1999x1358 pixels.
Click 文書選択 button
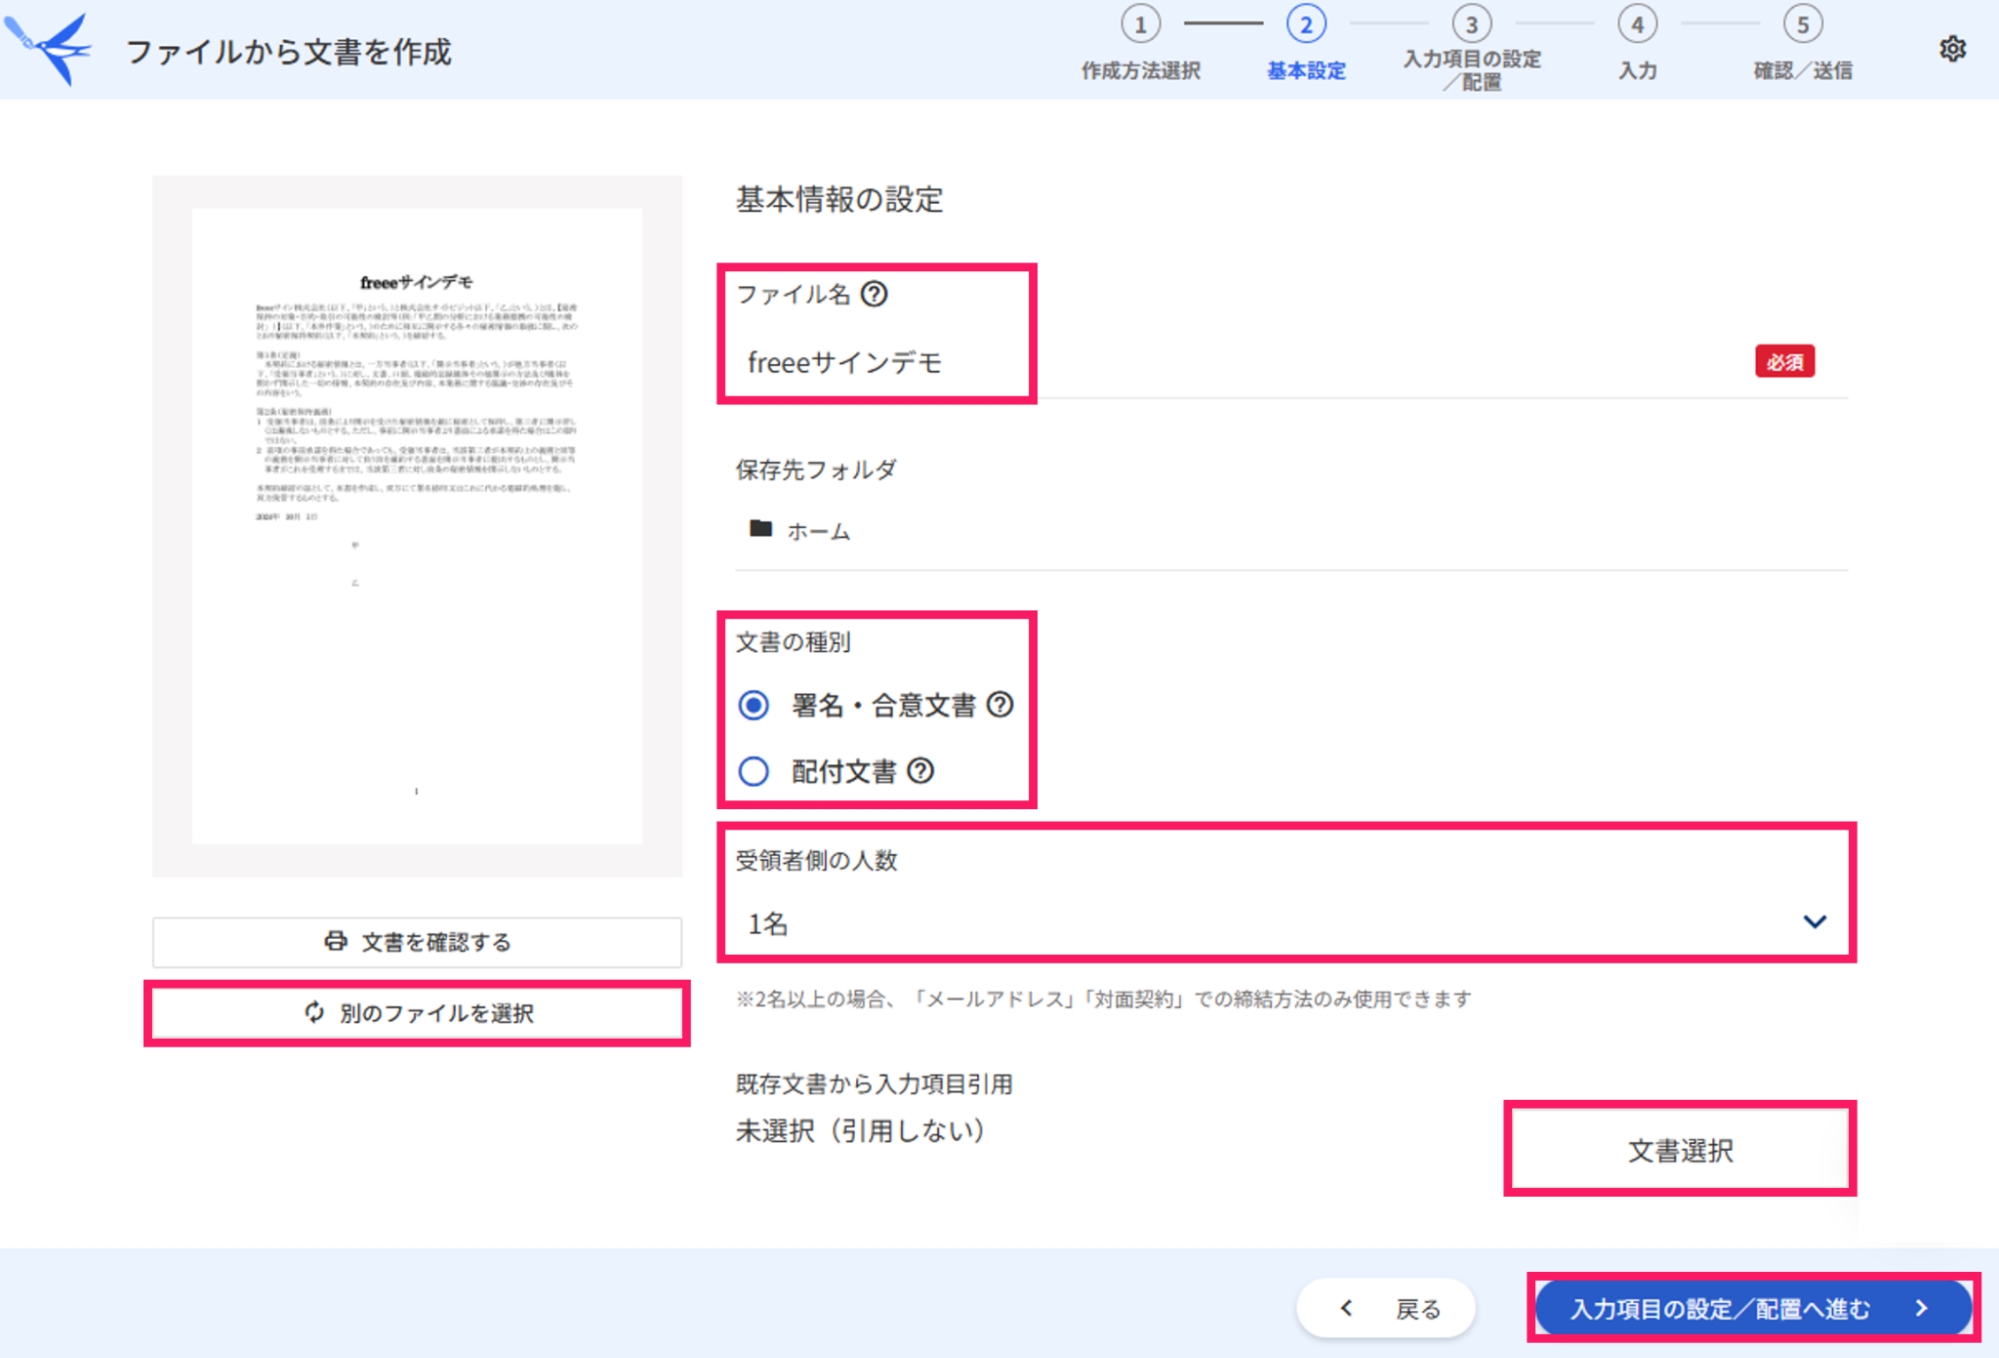[x=1680, y=1150]
